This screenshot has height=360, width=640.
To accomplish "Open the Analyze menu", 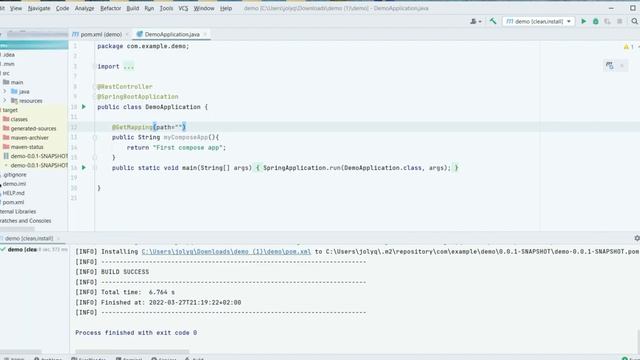I will 84,8.
